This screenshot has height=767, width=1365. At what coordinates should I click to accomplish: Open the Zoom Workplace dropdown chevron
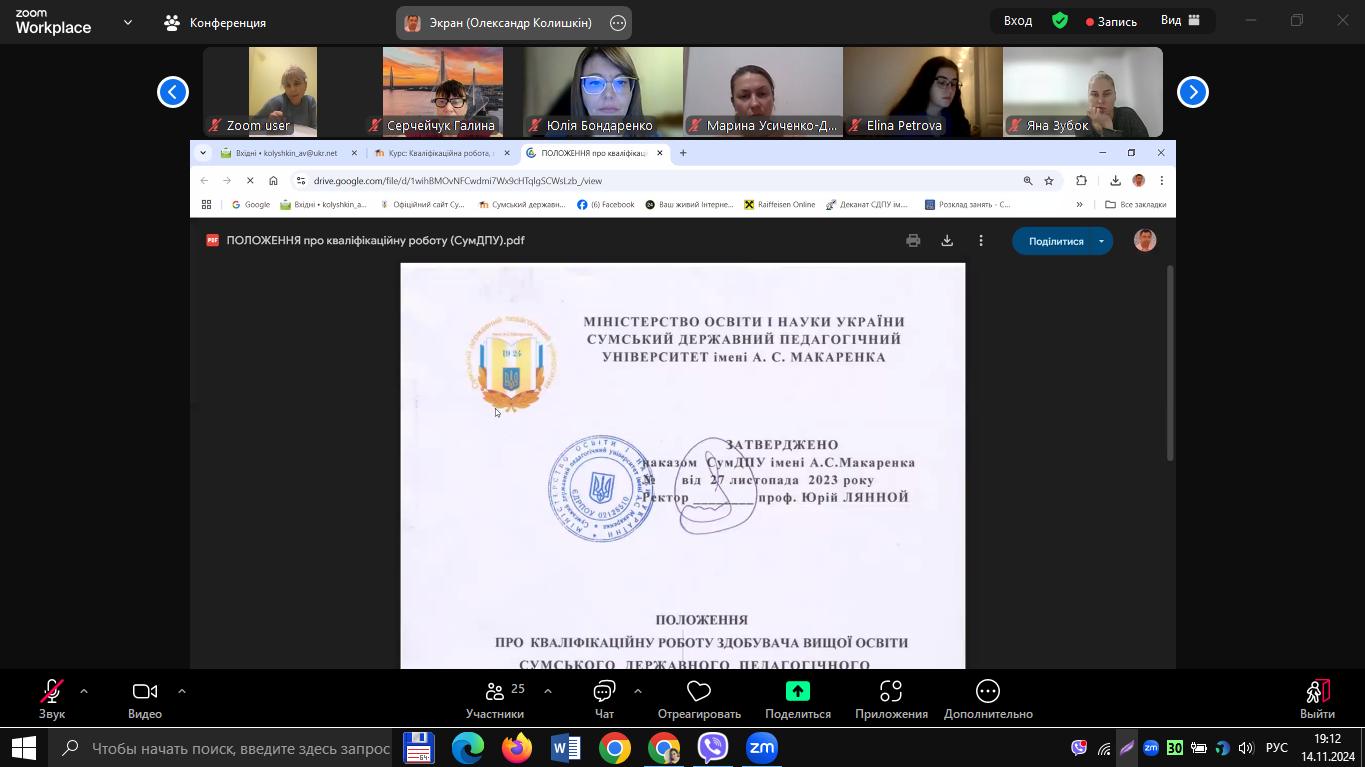click(x=128, y=22)
